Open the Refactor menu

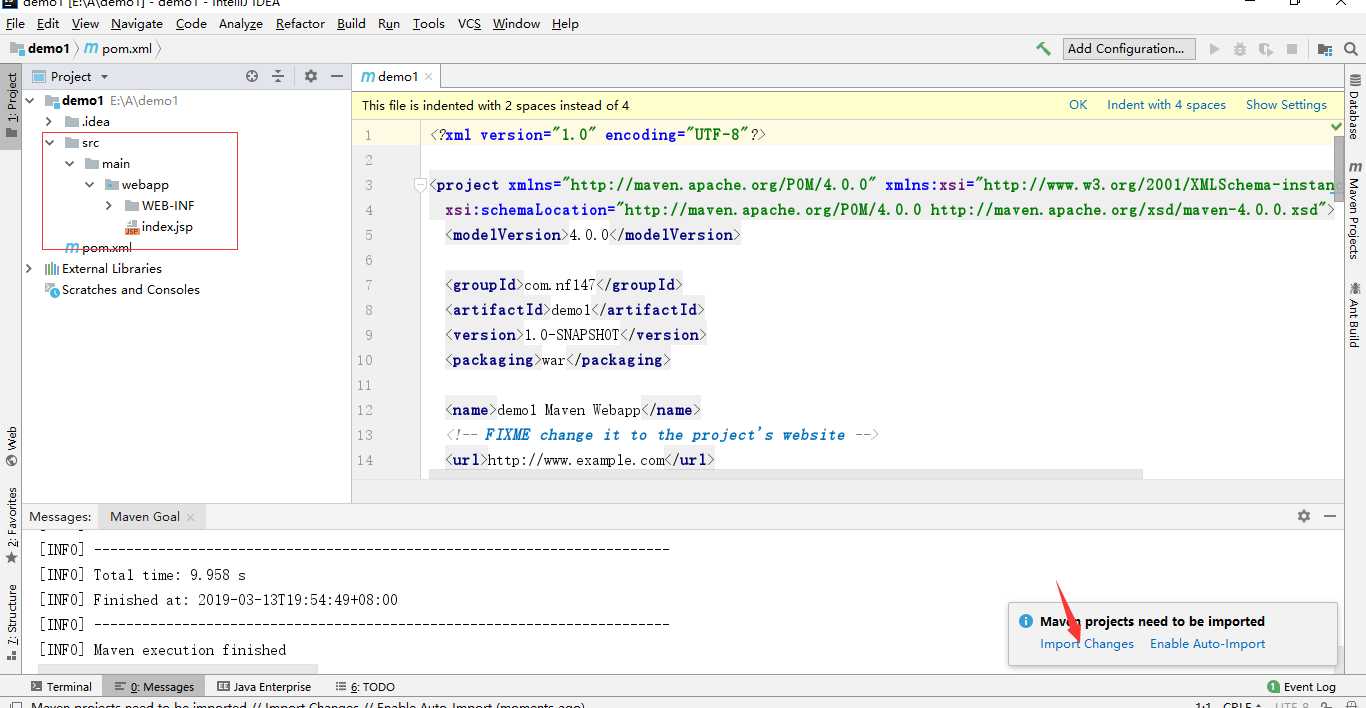point(300,23)
